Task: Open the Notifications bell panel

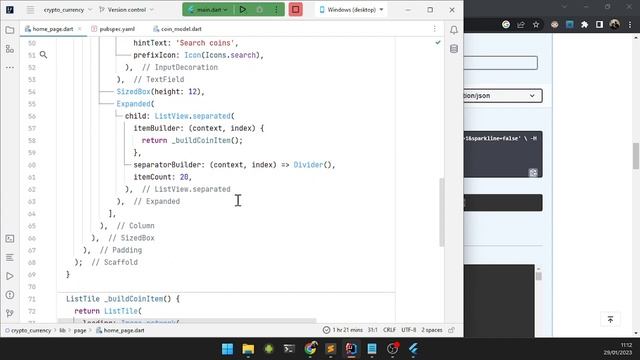Action: click(x=454, y=30)
